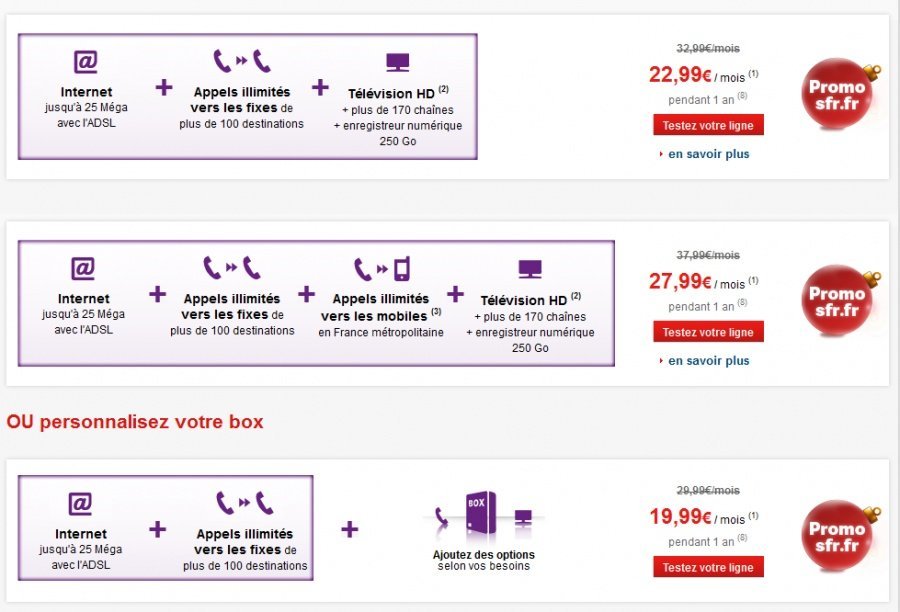Click the Télévision HD icon in second offer

530,268
